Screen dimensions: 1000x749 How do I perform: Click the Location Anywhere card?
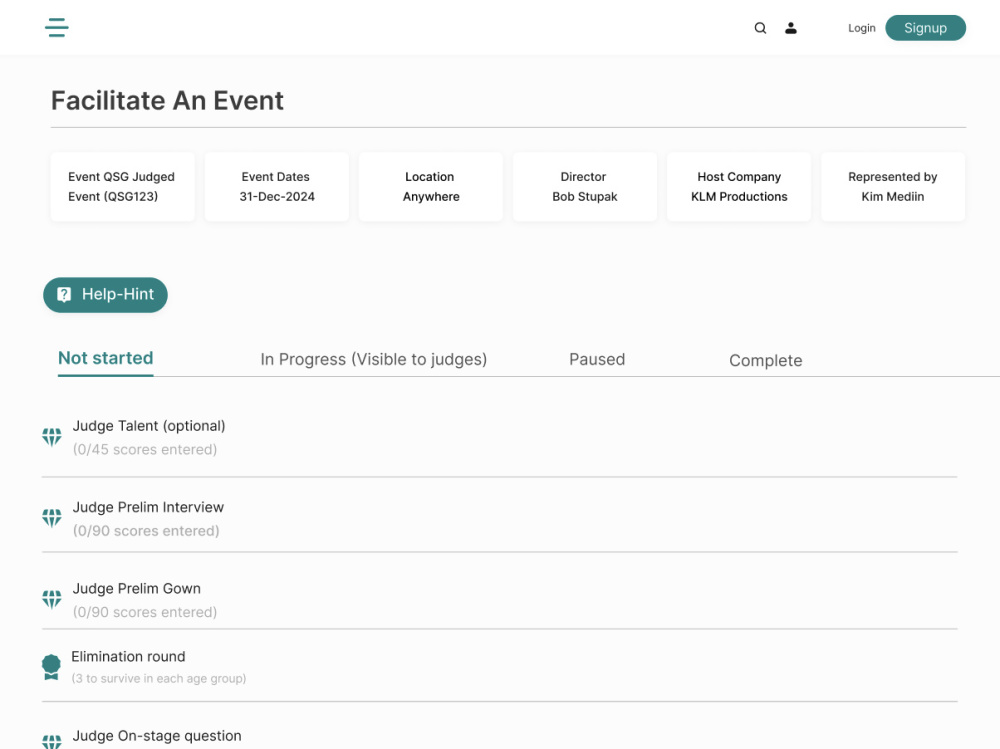430,186
